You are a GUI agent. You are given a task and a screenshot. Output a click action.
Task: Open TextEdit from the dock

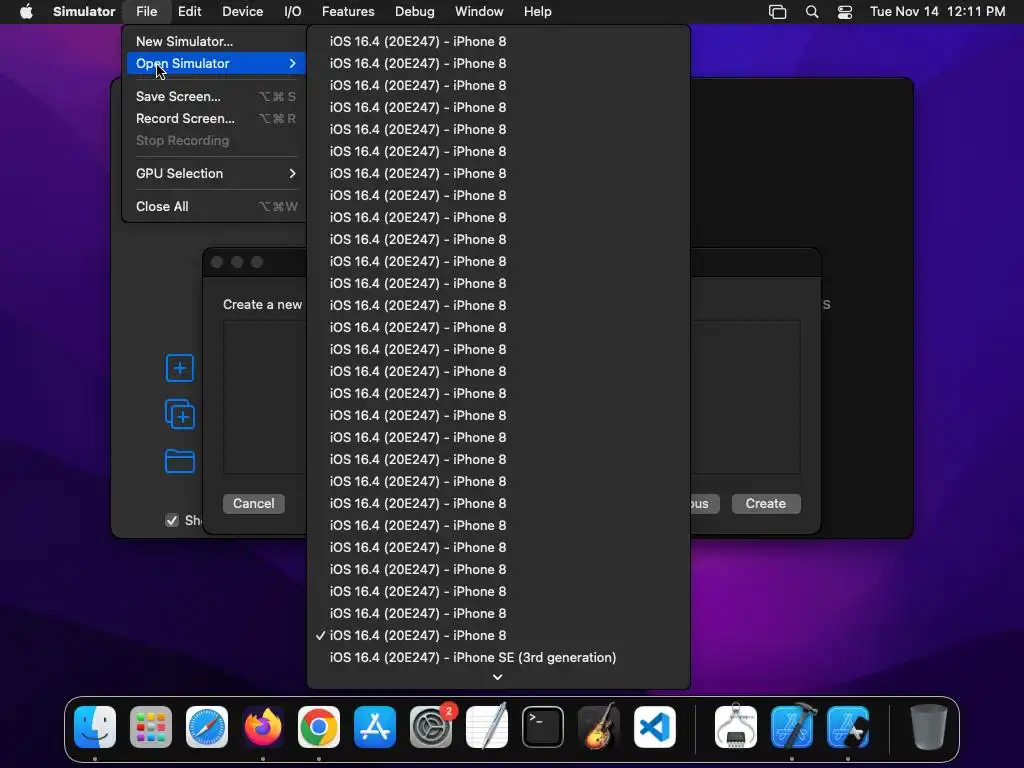pos(487,727)
